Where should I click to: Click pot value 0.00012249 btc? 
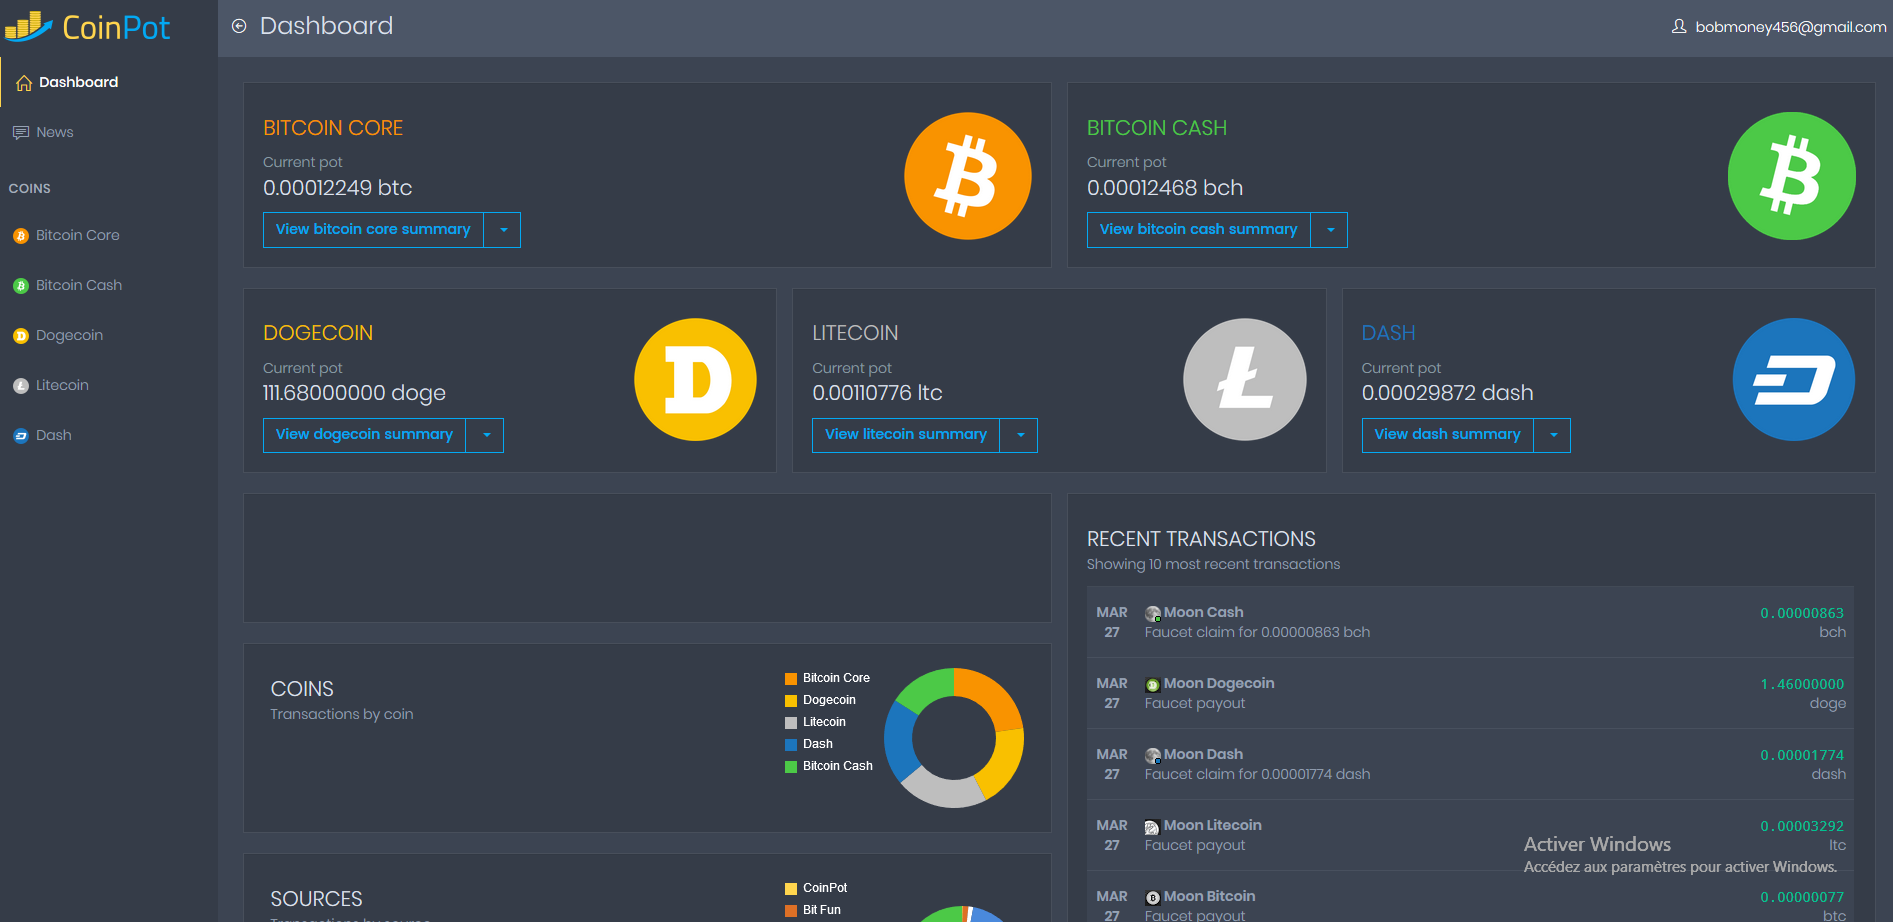click(x=338, y=188)
